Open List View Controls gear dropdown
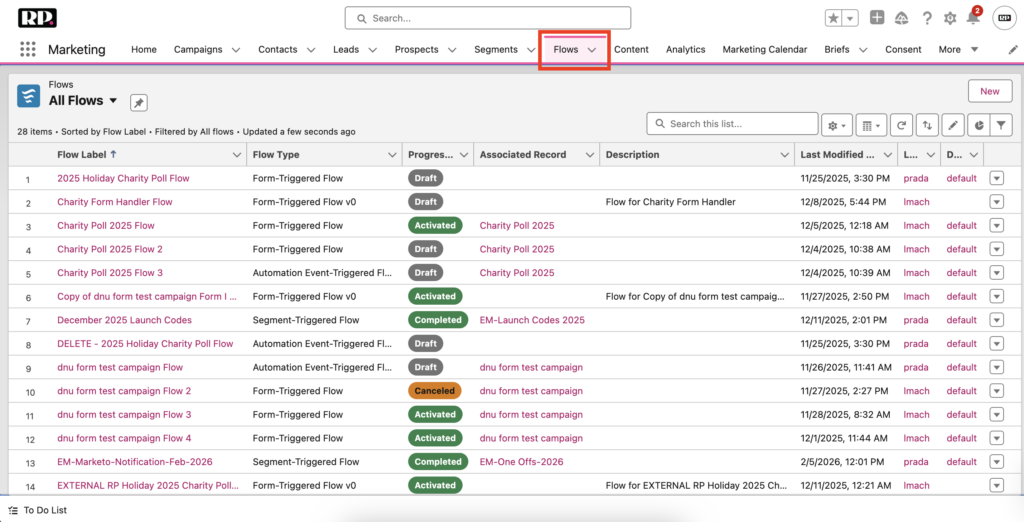 (836, 125)
